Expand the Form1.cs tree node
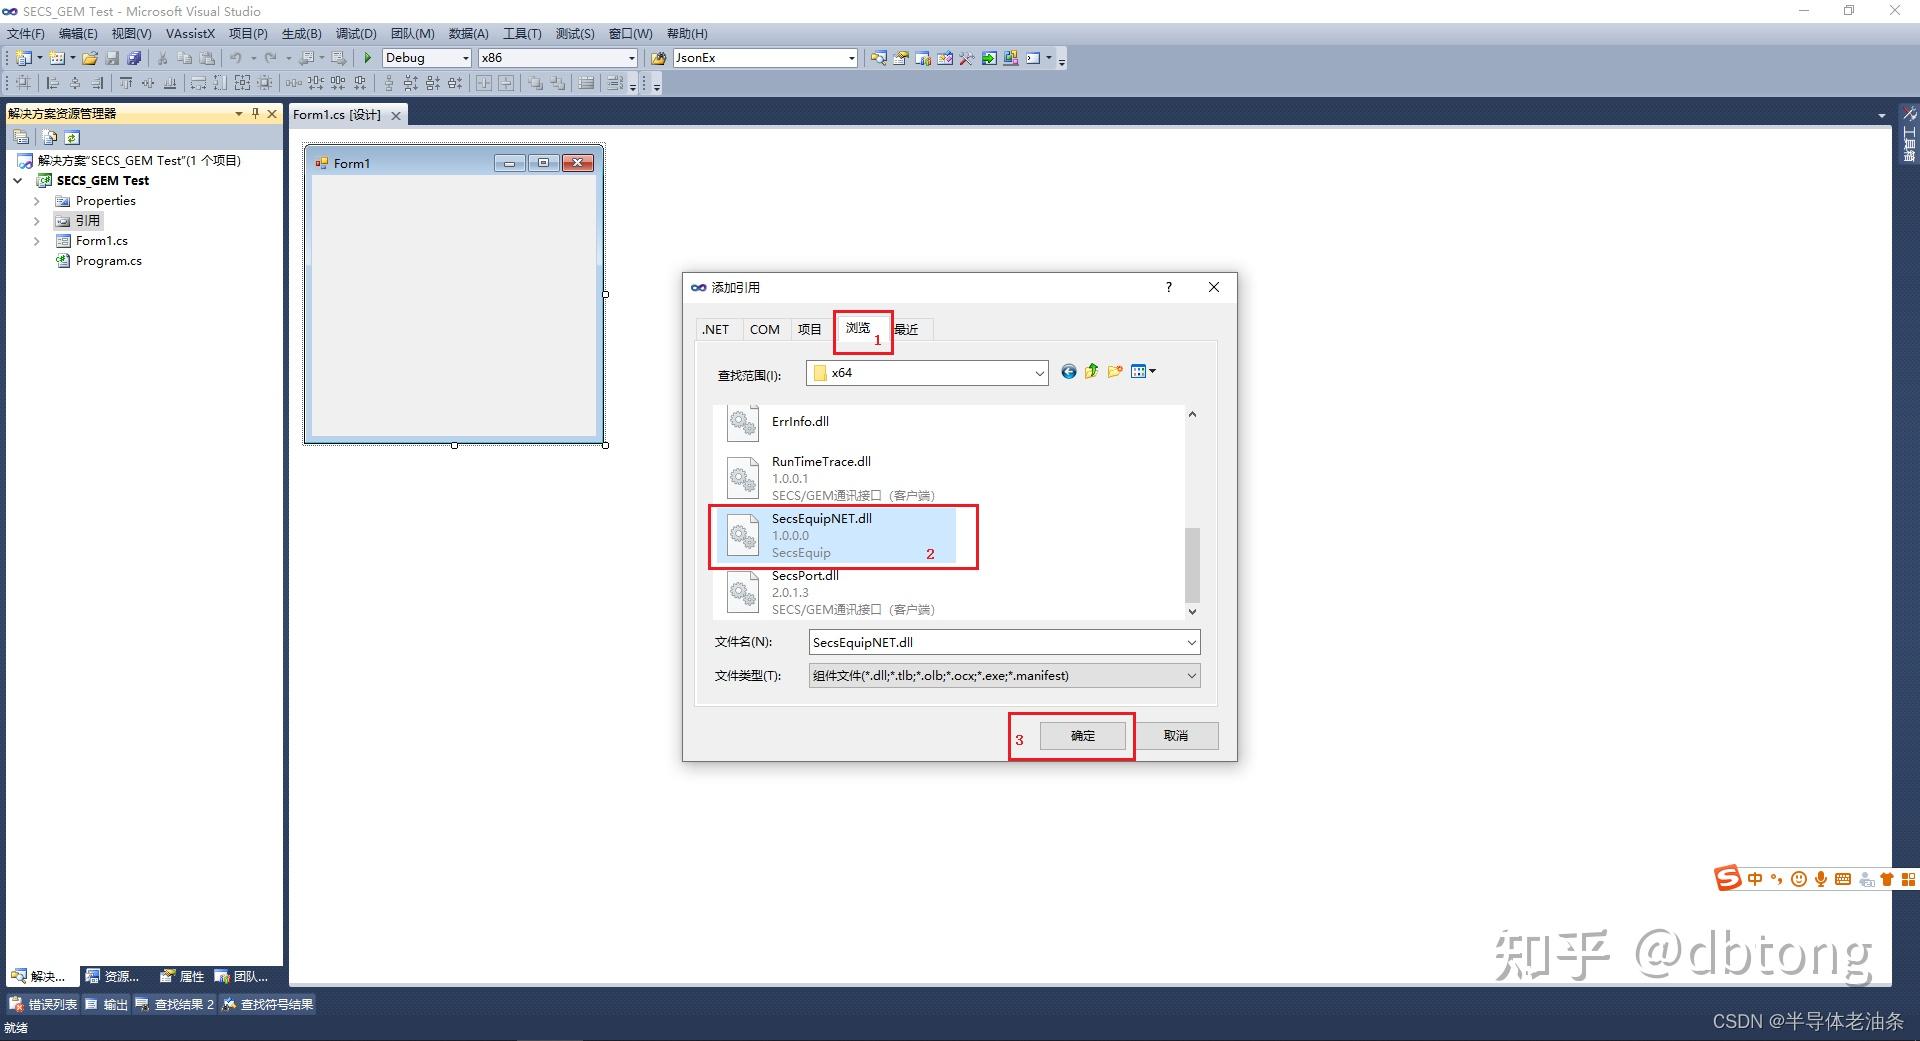The height and width of the screenshot is (1041, 1920). [x=37, y=241]
